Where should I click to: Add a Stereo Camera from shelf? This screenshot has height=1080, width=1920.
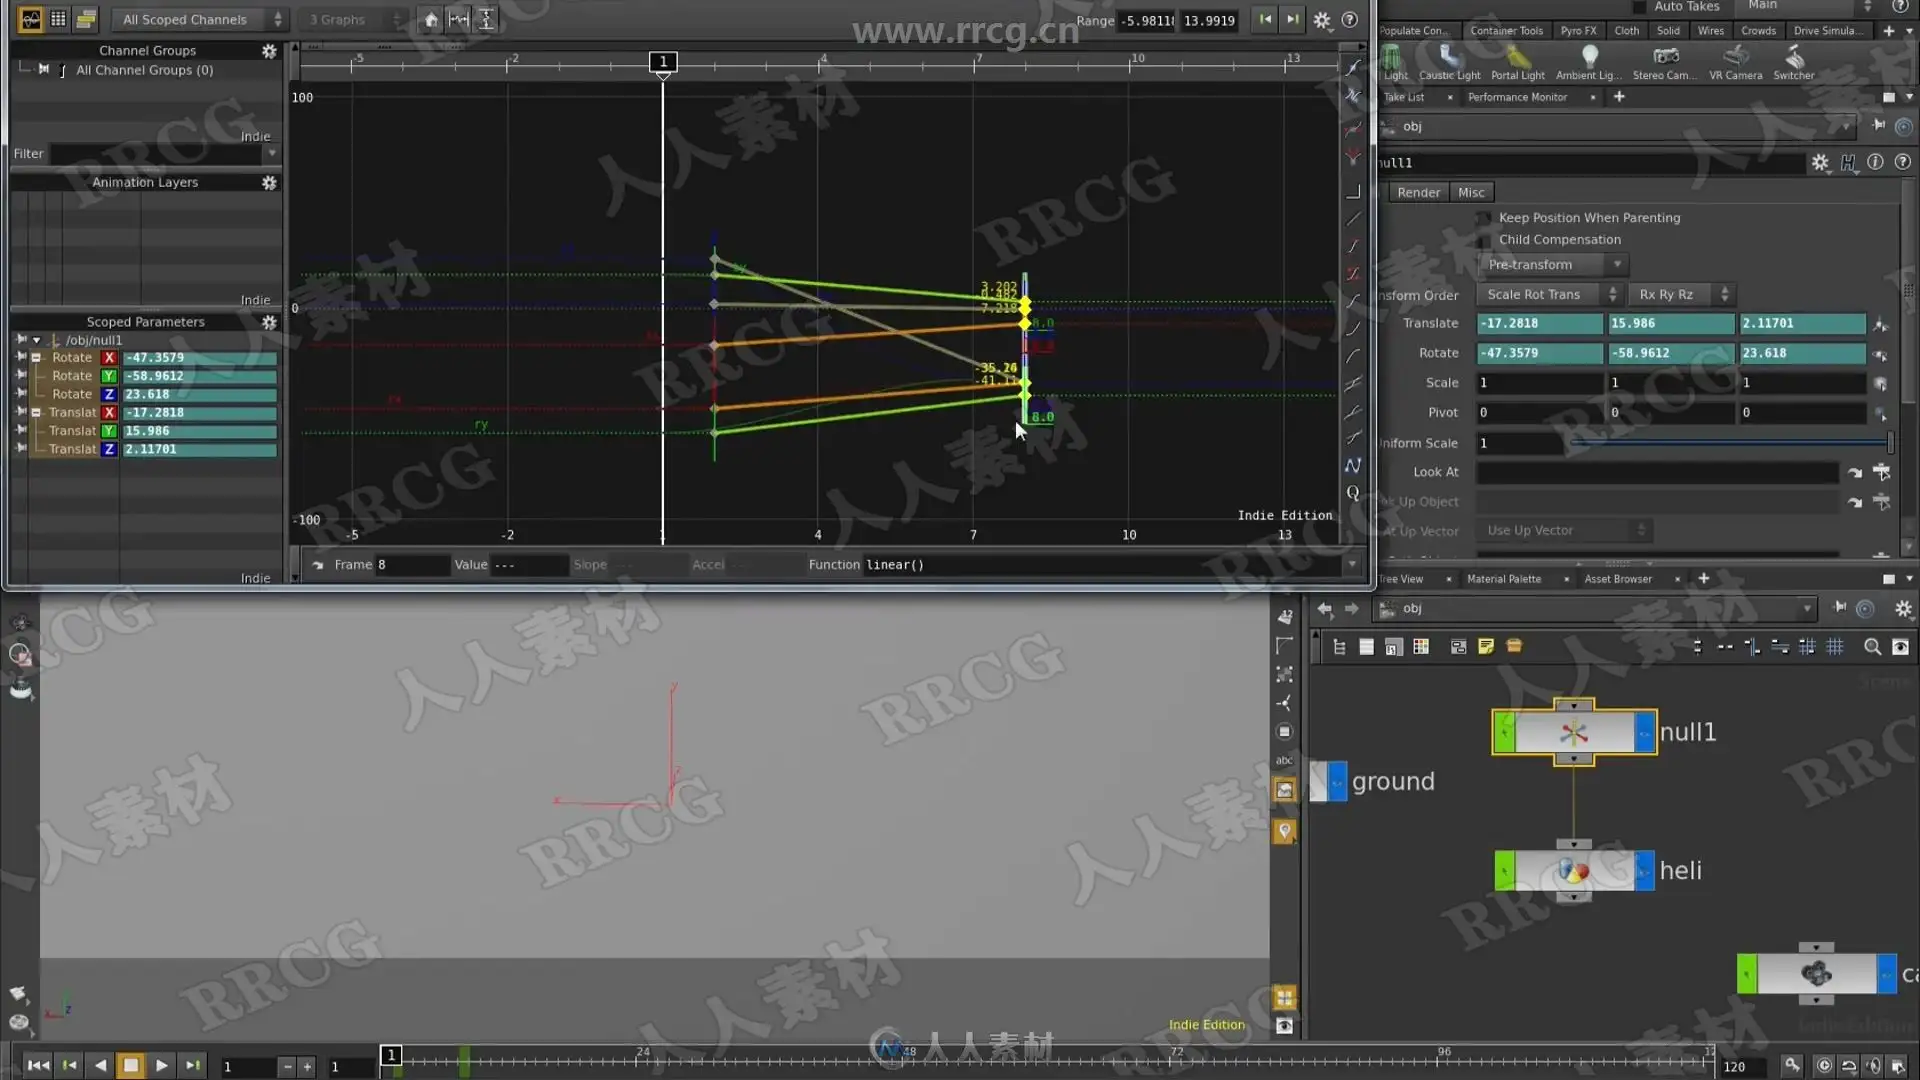pos(1664,62)
